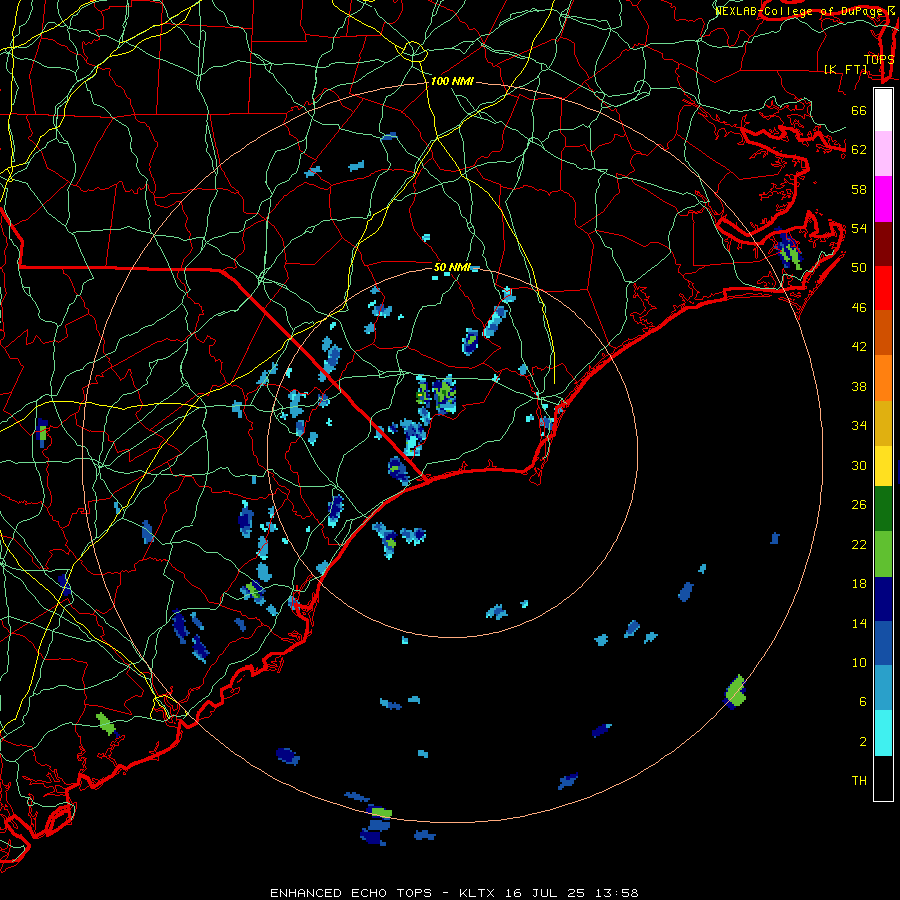Click the white color segment of the legend
Image resolution: width=900 pixels, height=900 pixels.
883,110
